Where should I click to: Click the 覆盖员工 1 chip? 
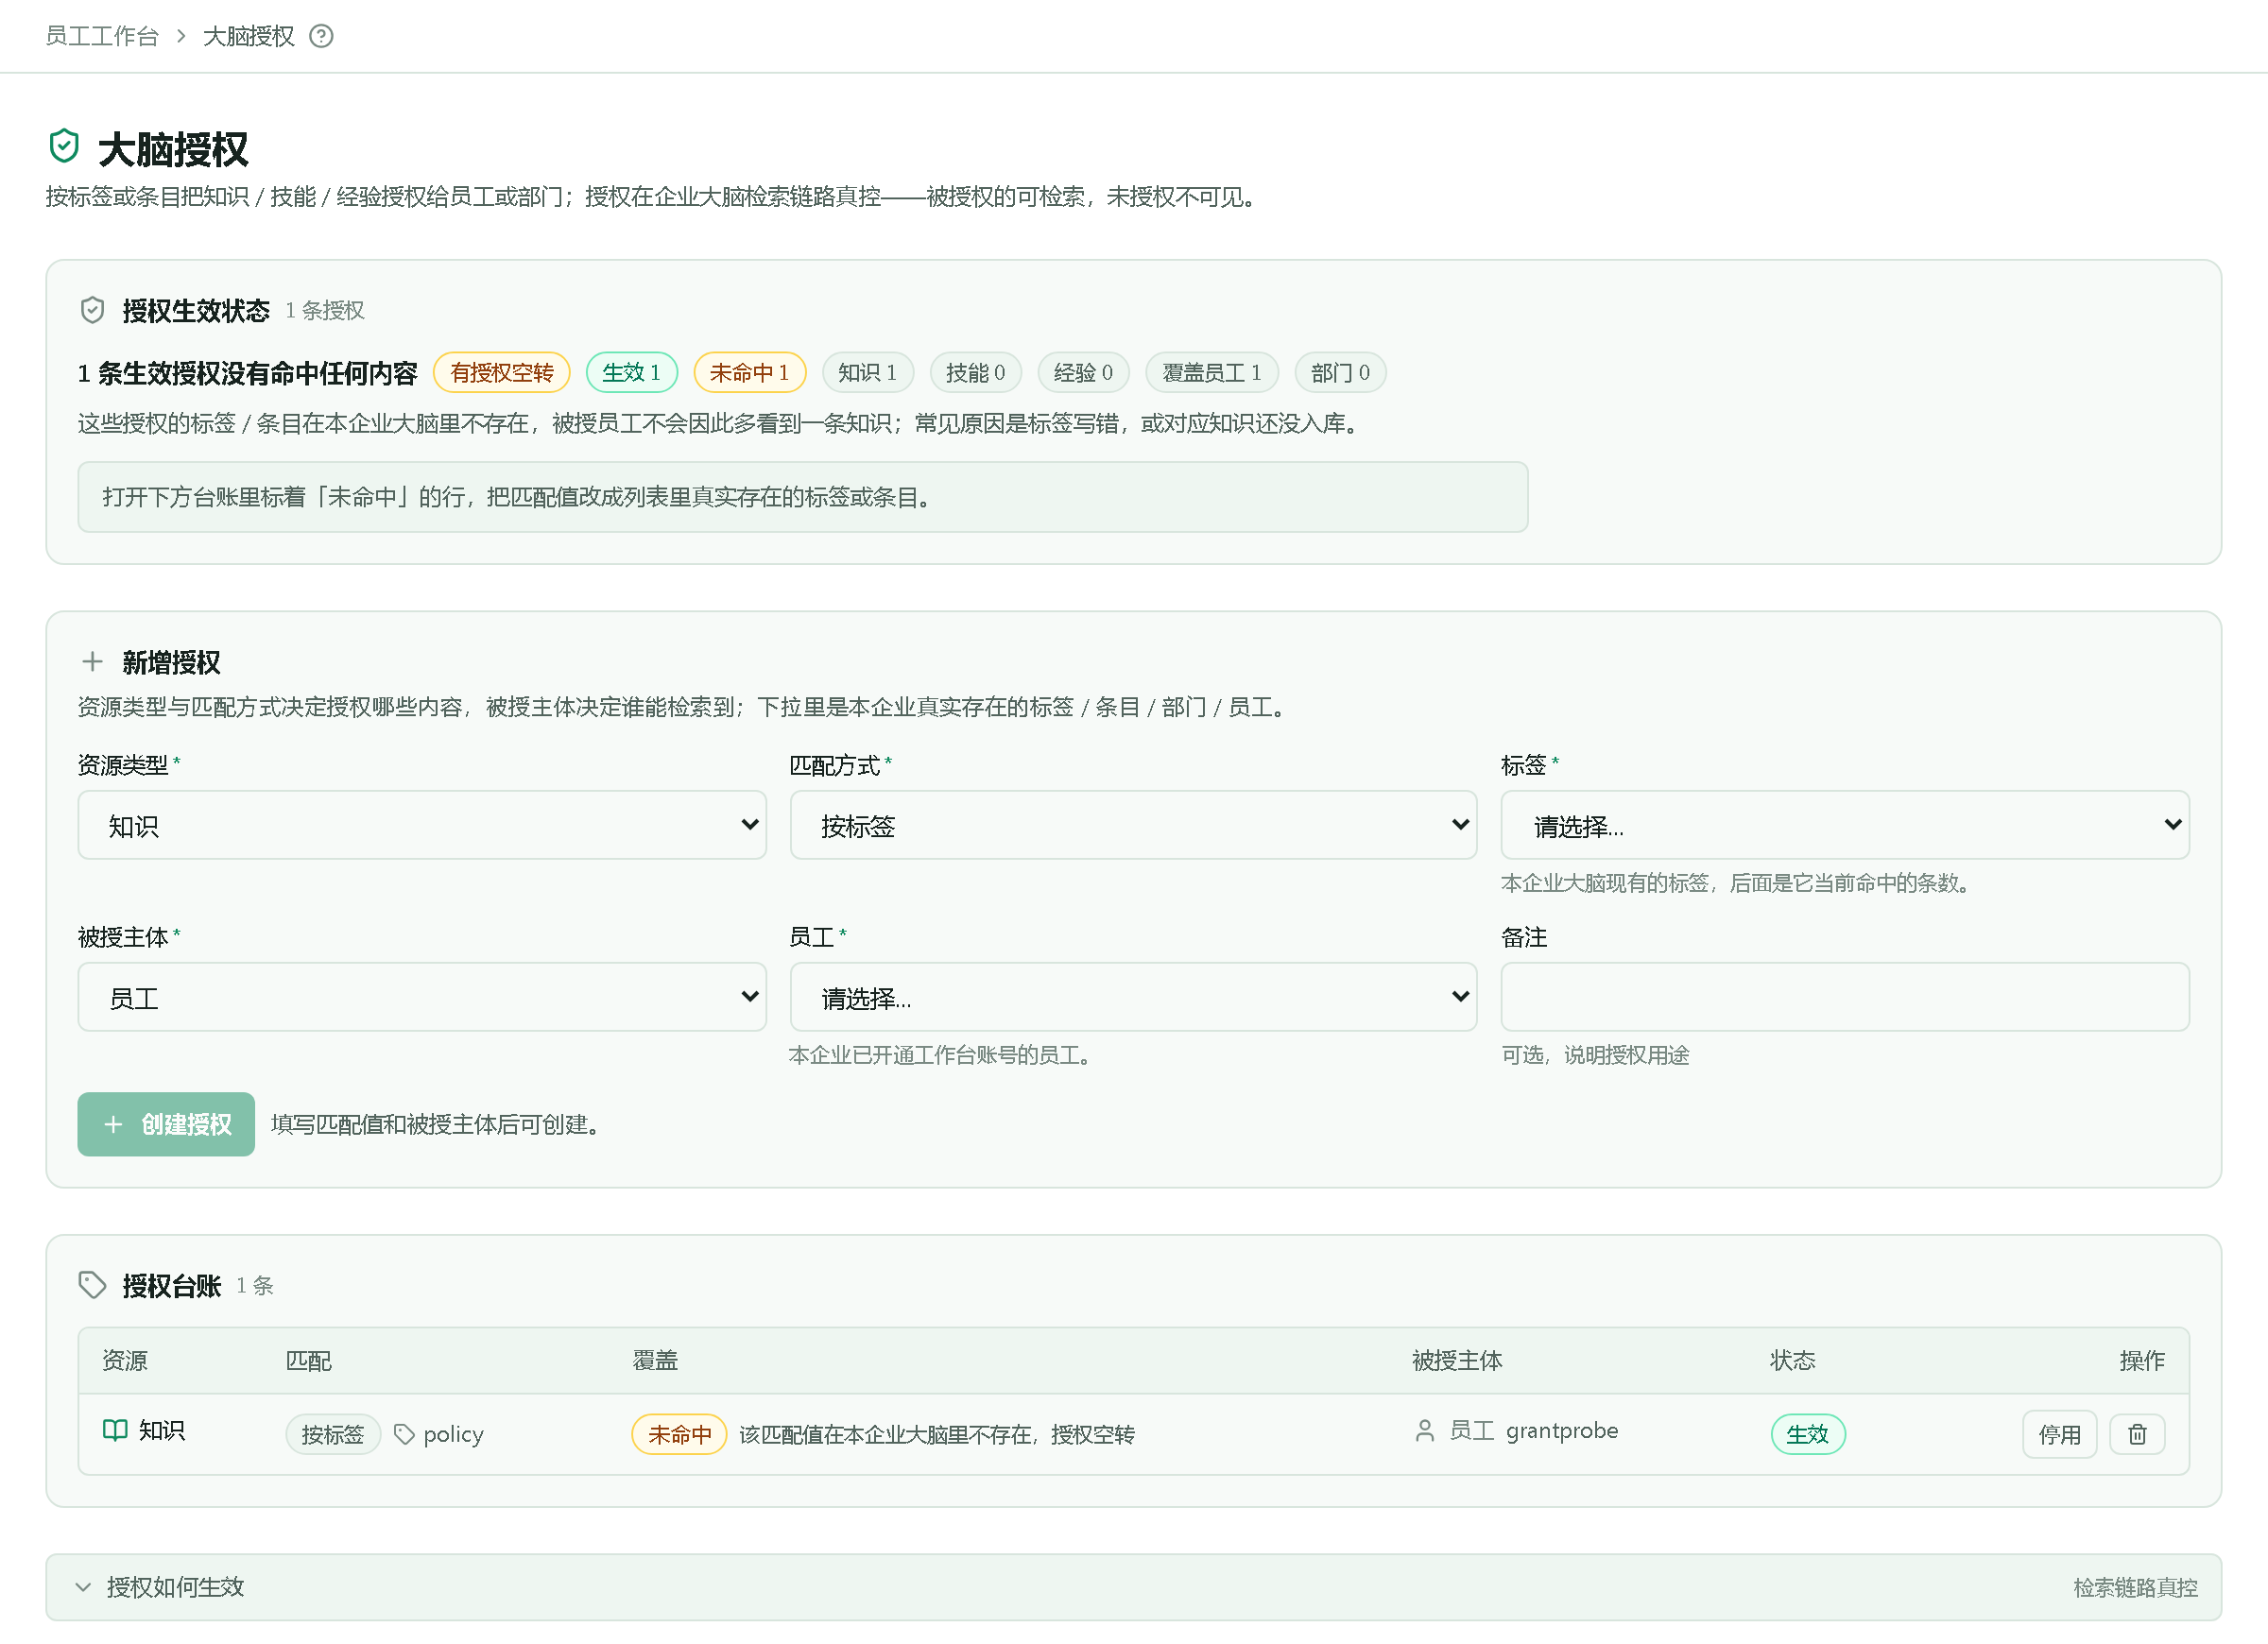(x=1211, y=372)
